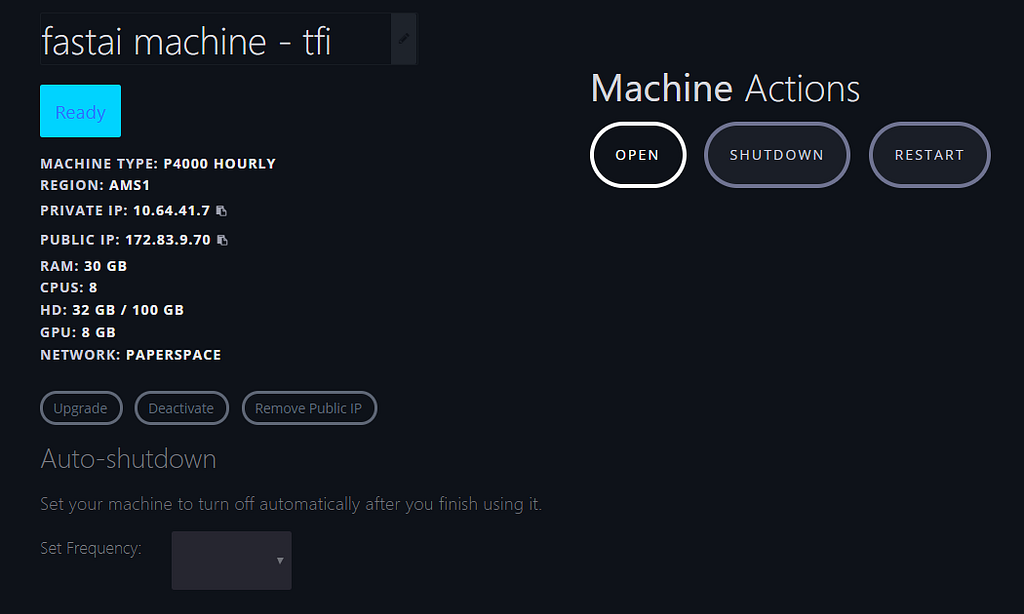
Task: Copy the private IP address using its copy icon
Action: click(222, 211)
